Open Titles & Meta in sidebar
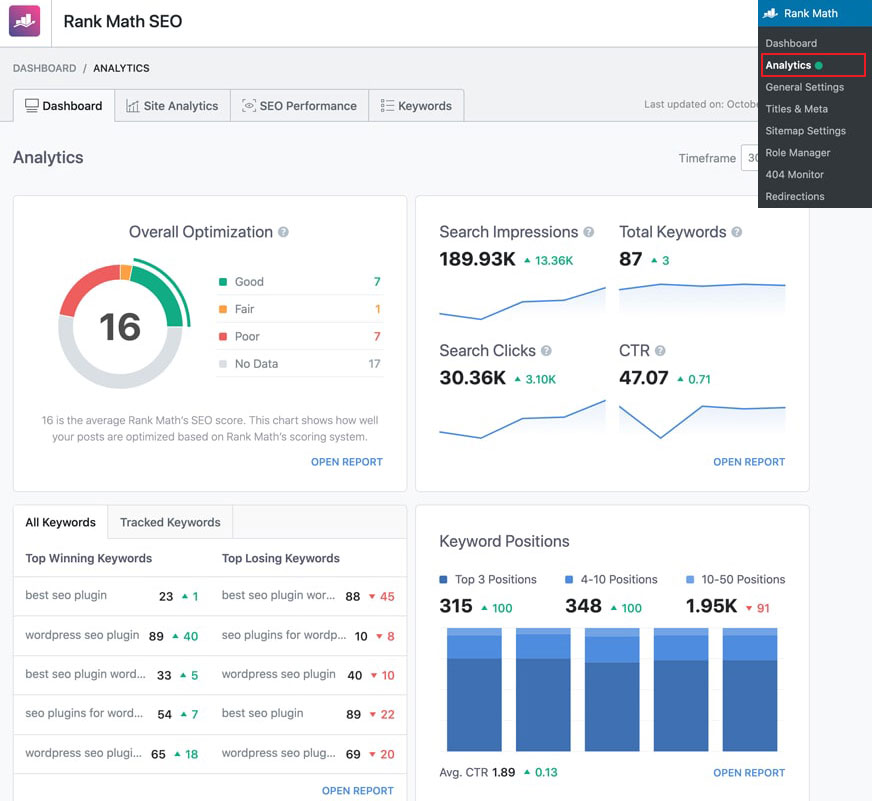 coord(796,109)
